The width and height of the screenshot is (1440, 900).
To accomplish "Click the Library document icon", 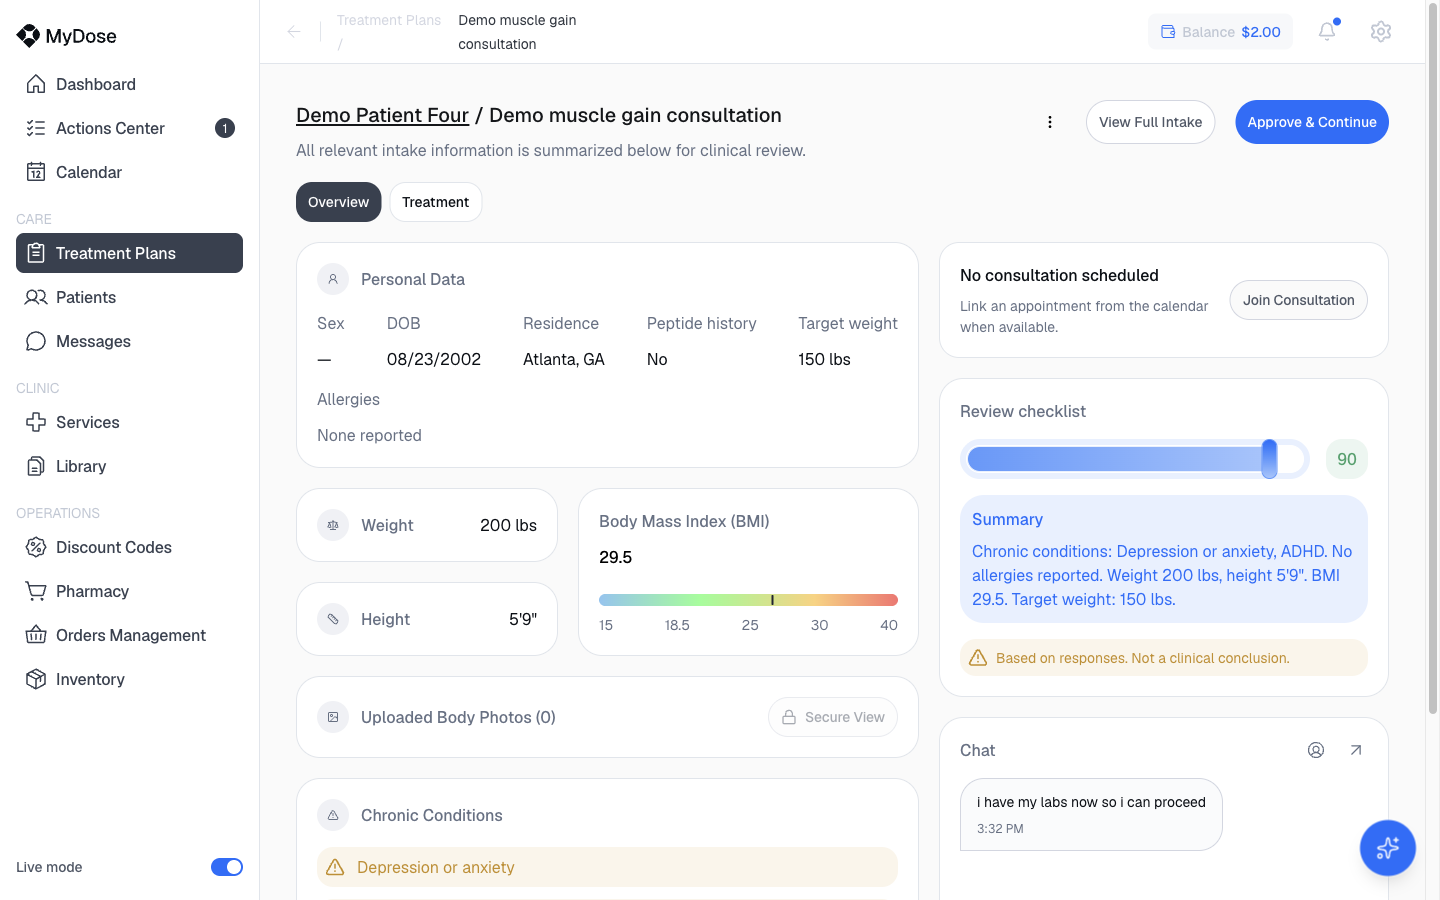I will (x=36, y=466).
